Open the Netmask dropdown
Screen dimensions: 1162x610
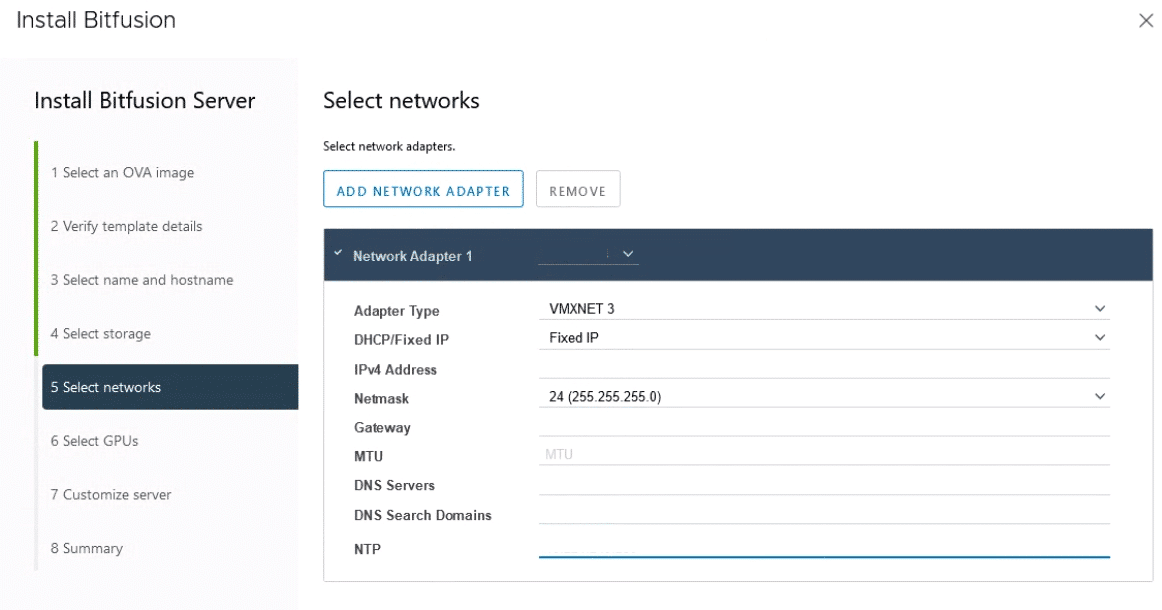pos(824,396)
